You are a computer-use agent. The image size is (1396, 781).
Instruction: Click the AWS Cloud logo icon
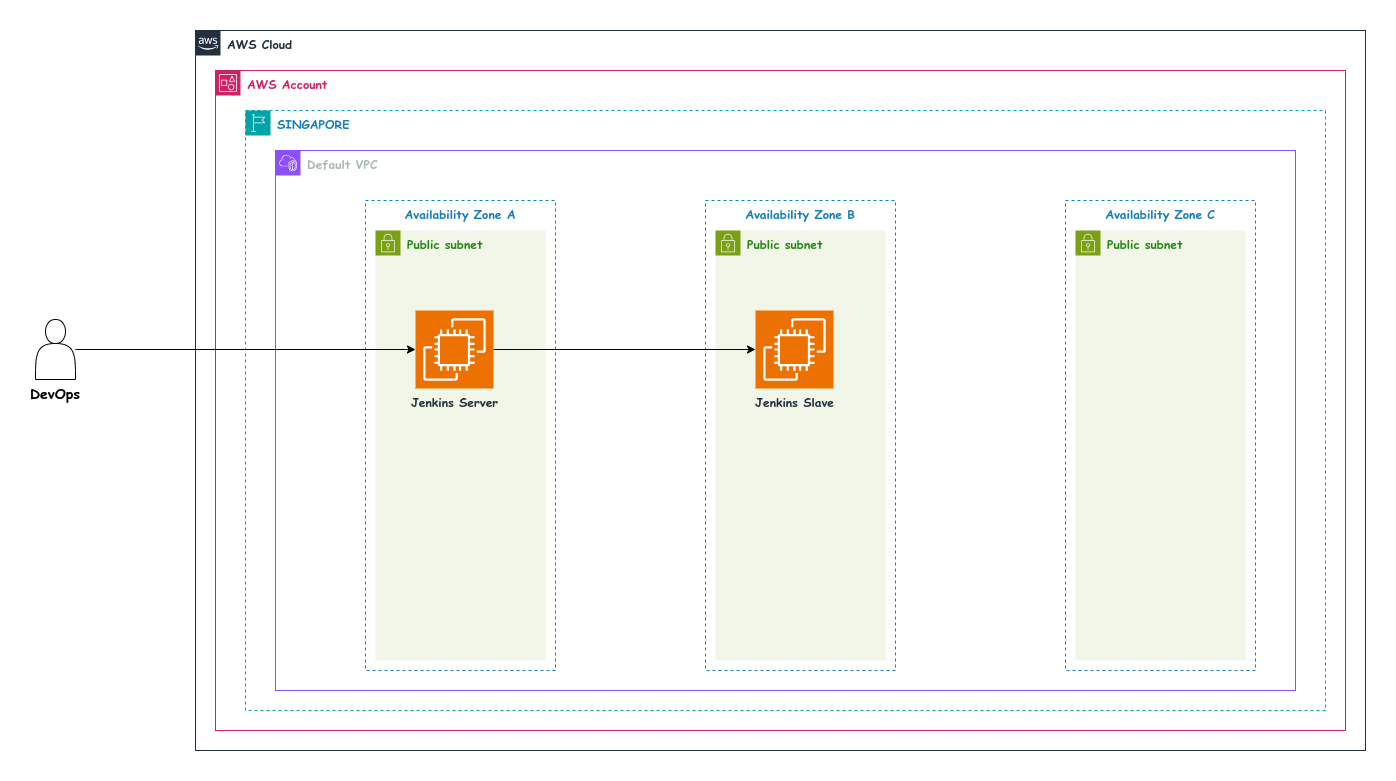(208, 43)
